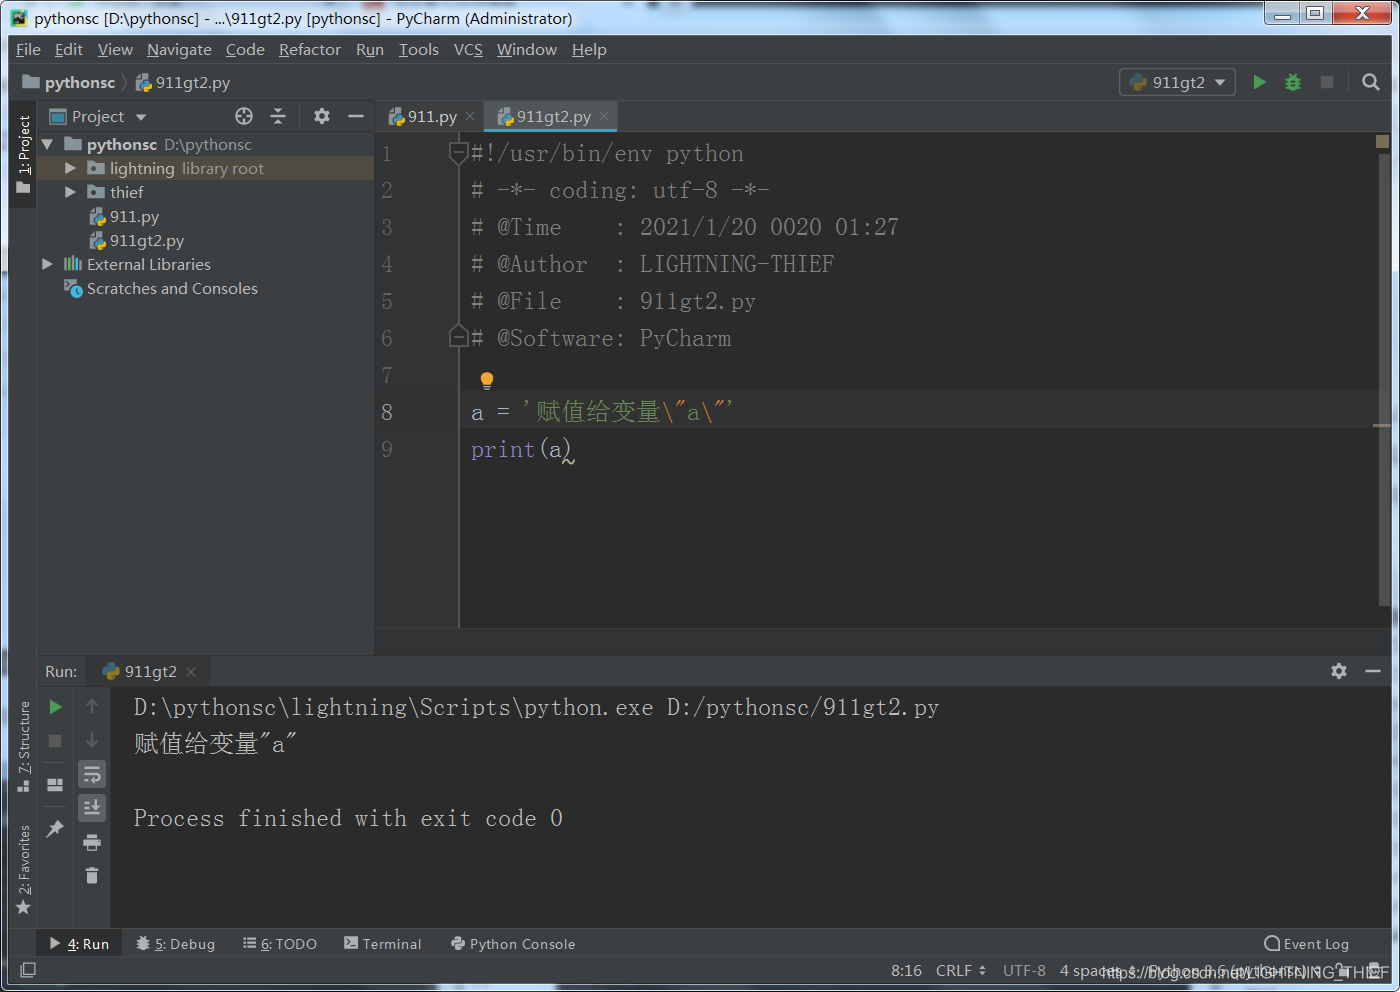
Task: Pin the 911gt2 run tab
Action: point(56,828)
